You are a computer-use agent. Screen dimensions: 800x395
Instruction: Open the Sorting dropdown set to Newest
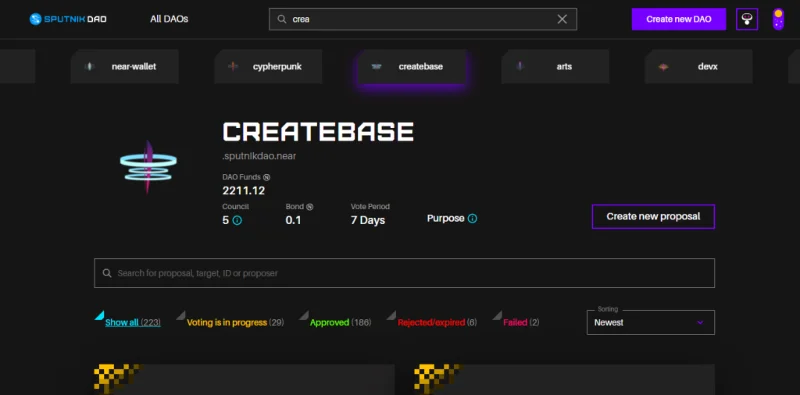pyautogui.click(x=651, y=323)
